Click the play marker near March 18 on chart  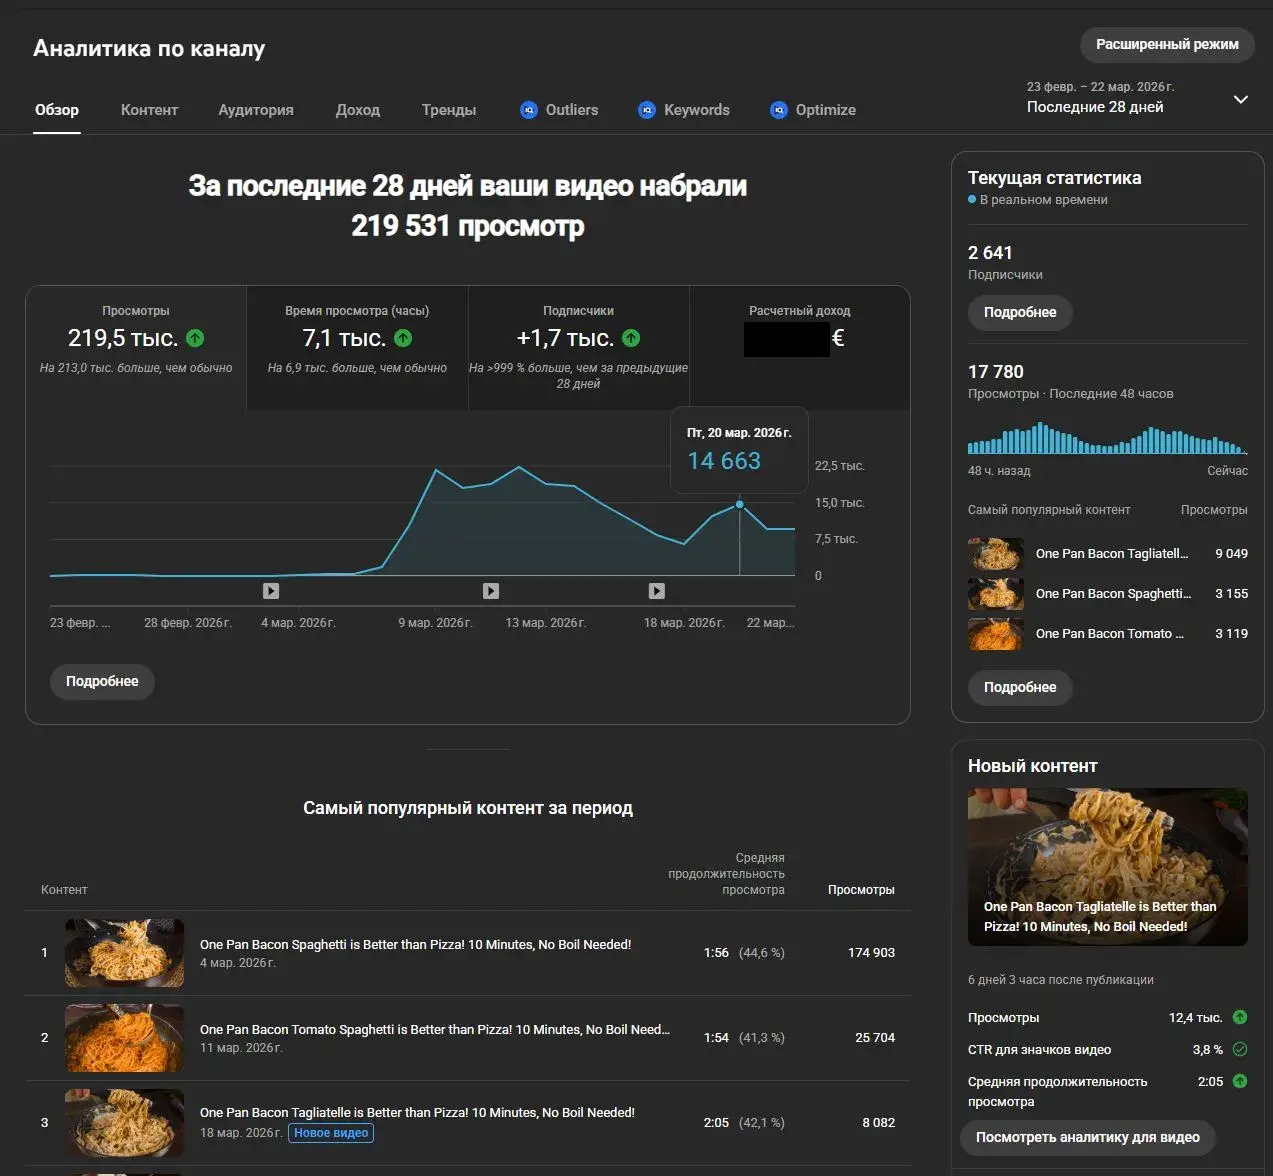[x=656, y=591]
